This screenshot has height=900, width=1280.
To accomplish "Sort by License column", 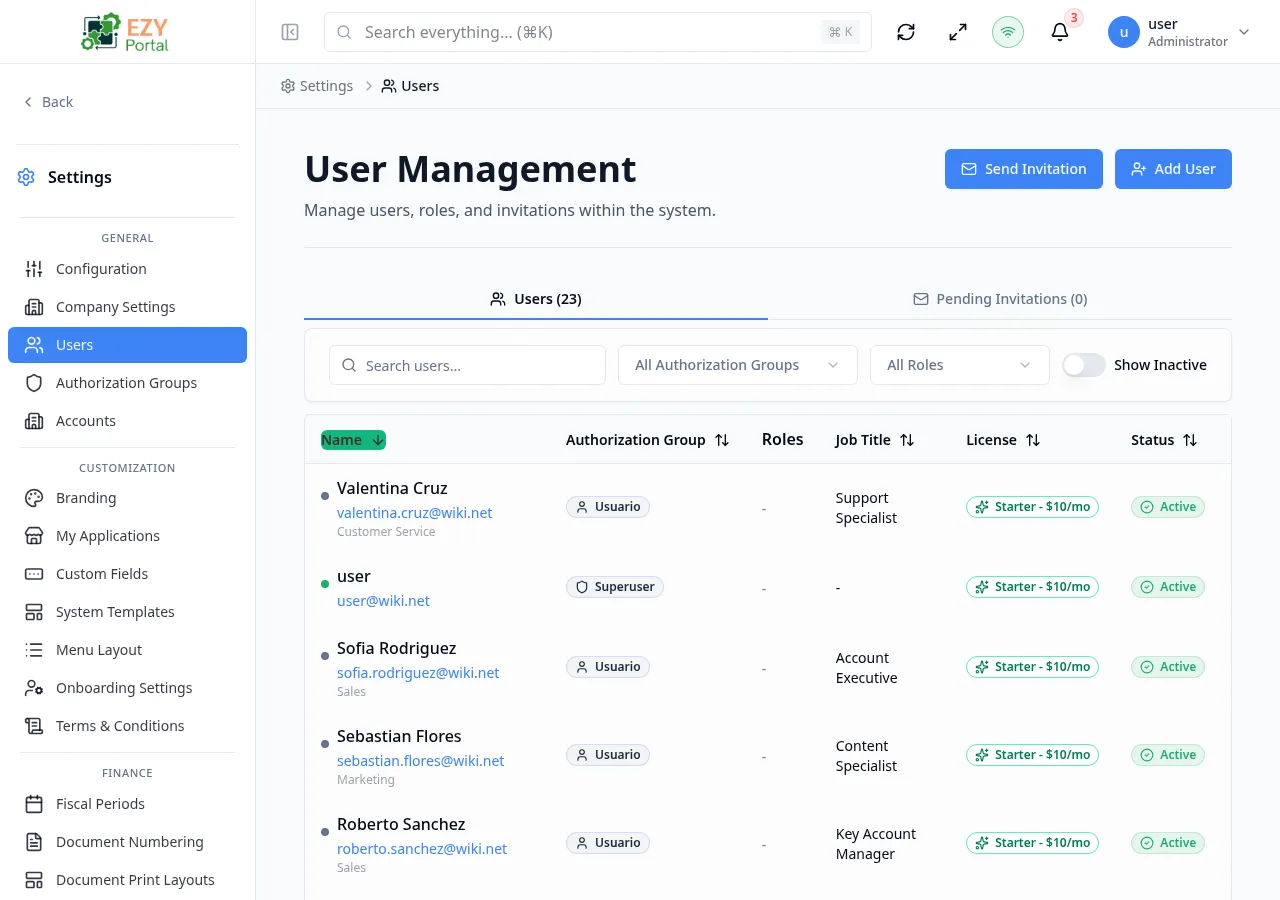I will (x=1003, y=440).
